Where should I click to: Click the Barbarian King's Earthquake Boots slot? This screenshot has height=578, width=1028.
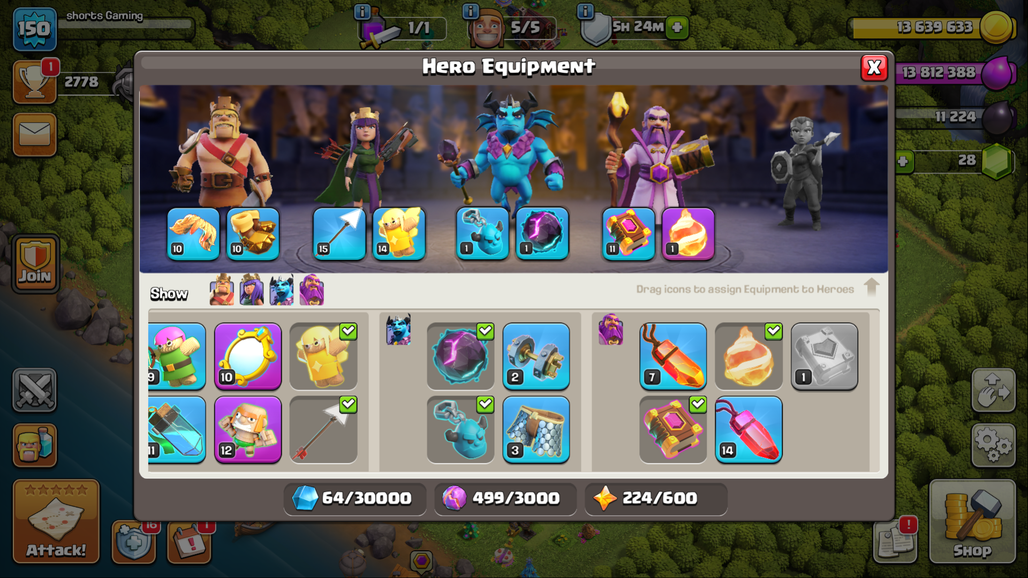point(253,234)
